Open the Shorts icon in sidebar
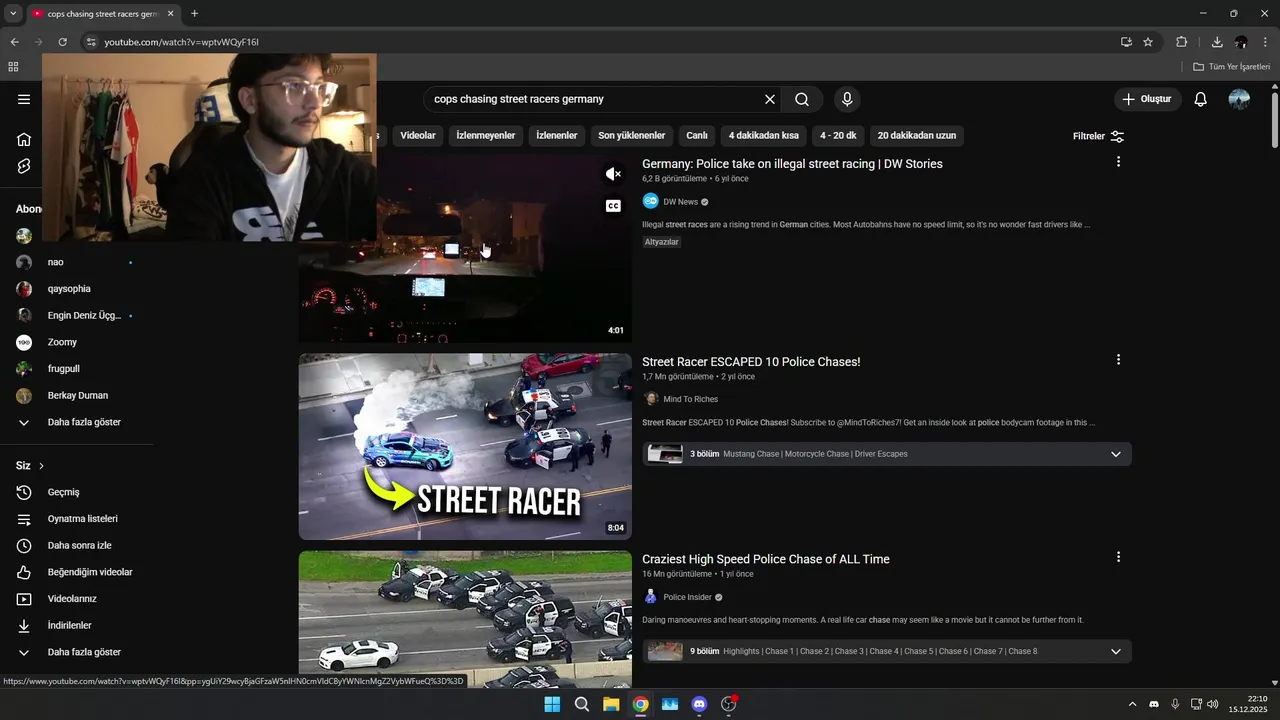The height and width of the screenshot is (720, 1280). click(x=24, y=166)
